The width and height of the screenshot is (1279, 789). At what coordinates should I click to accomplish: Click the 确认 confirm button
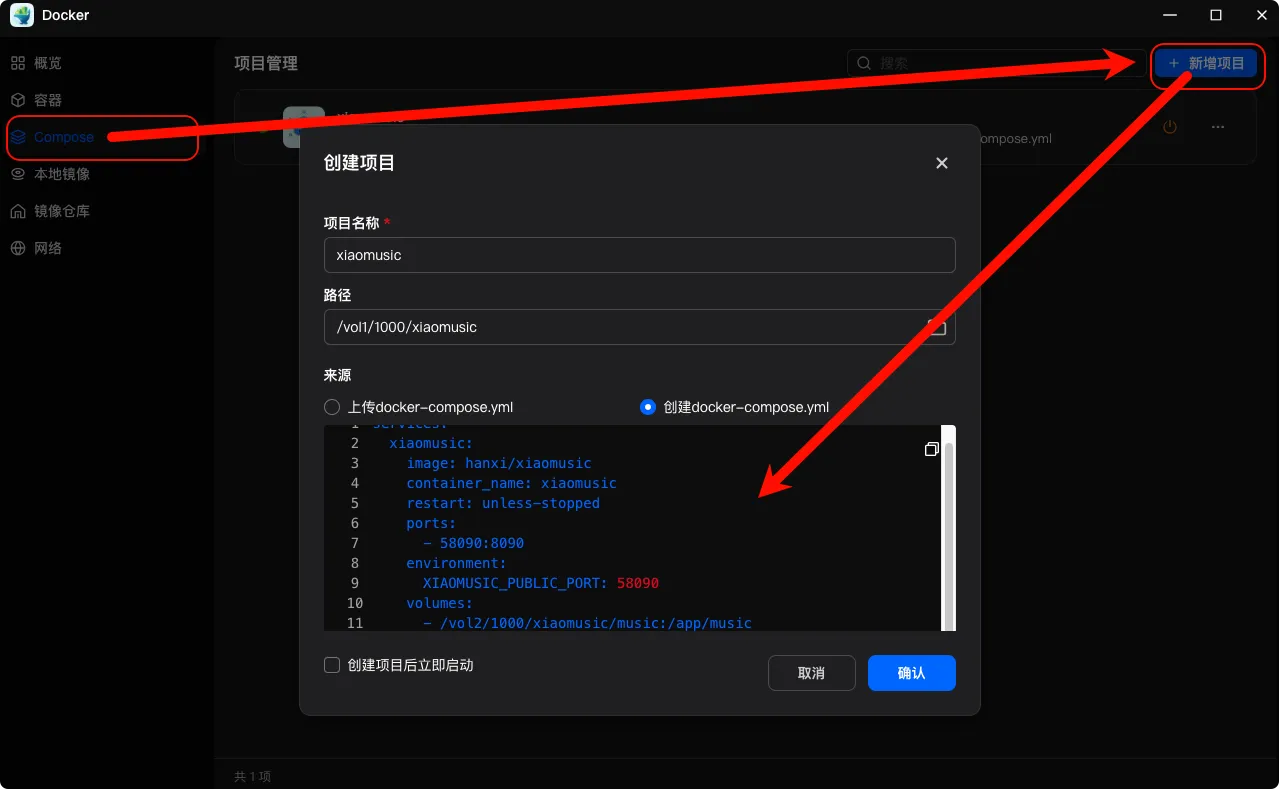(911, 673)
